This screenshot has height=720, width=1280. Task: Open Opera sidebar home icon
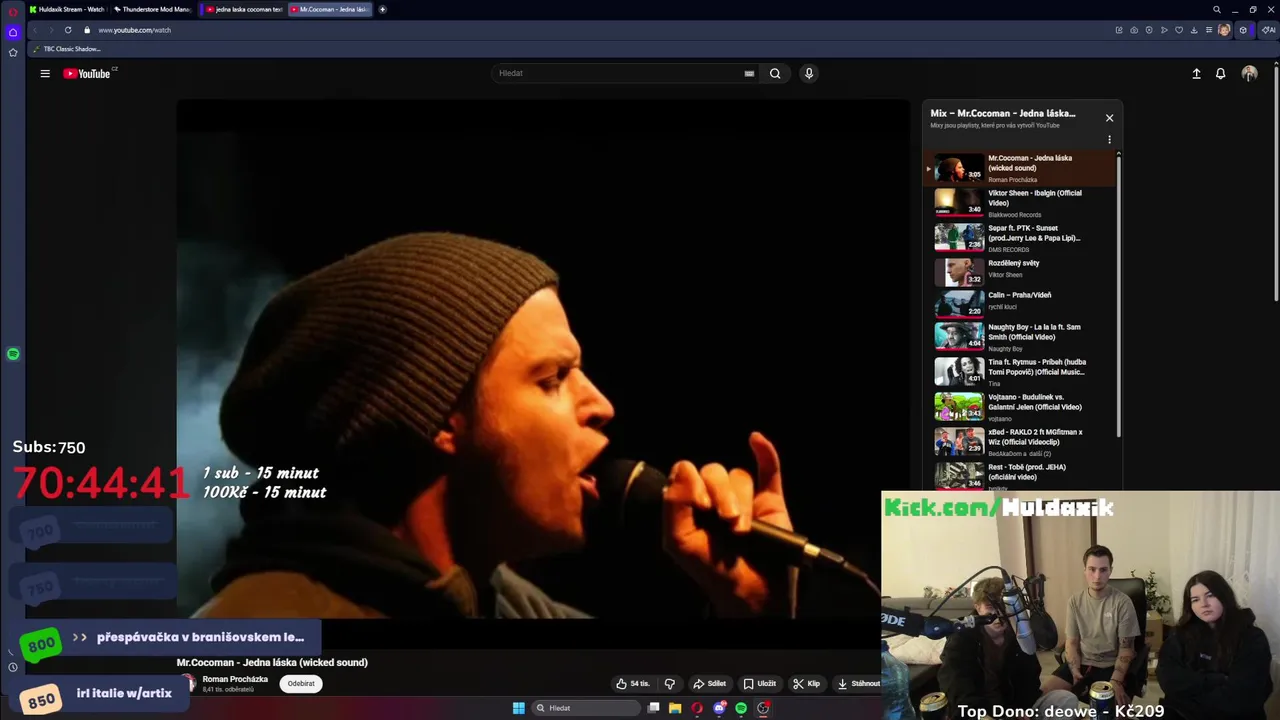click(13, 32)
